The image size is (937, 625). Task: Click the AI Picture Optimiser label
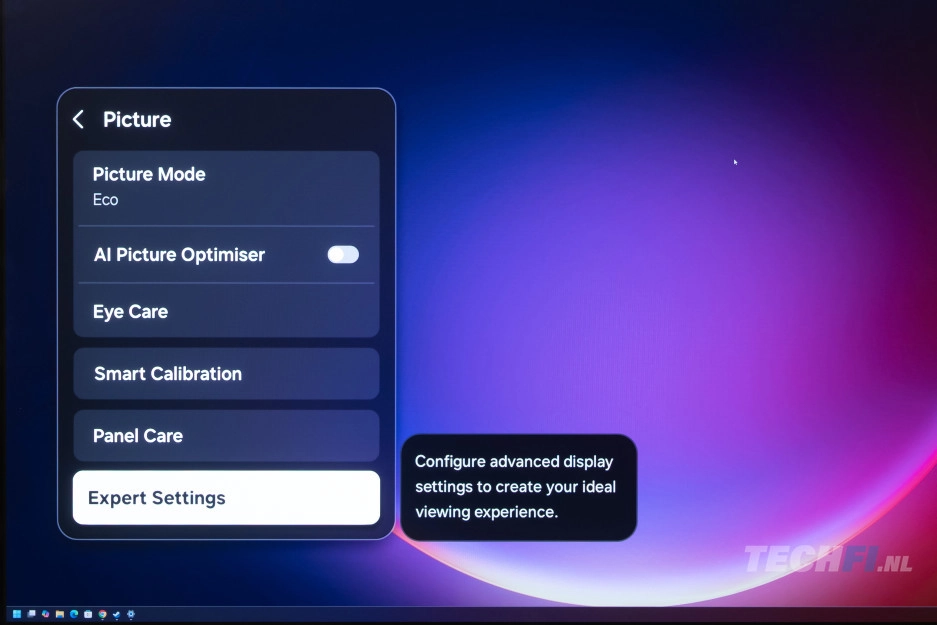pyautogui.click(x=179, y=255)
